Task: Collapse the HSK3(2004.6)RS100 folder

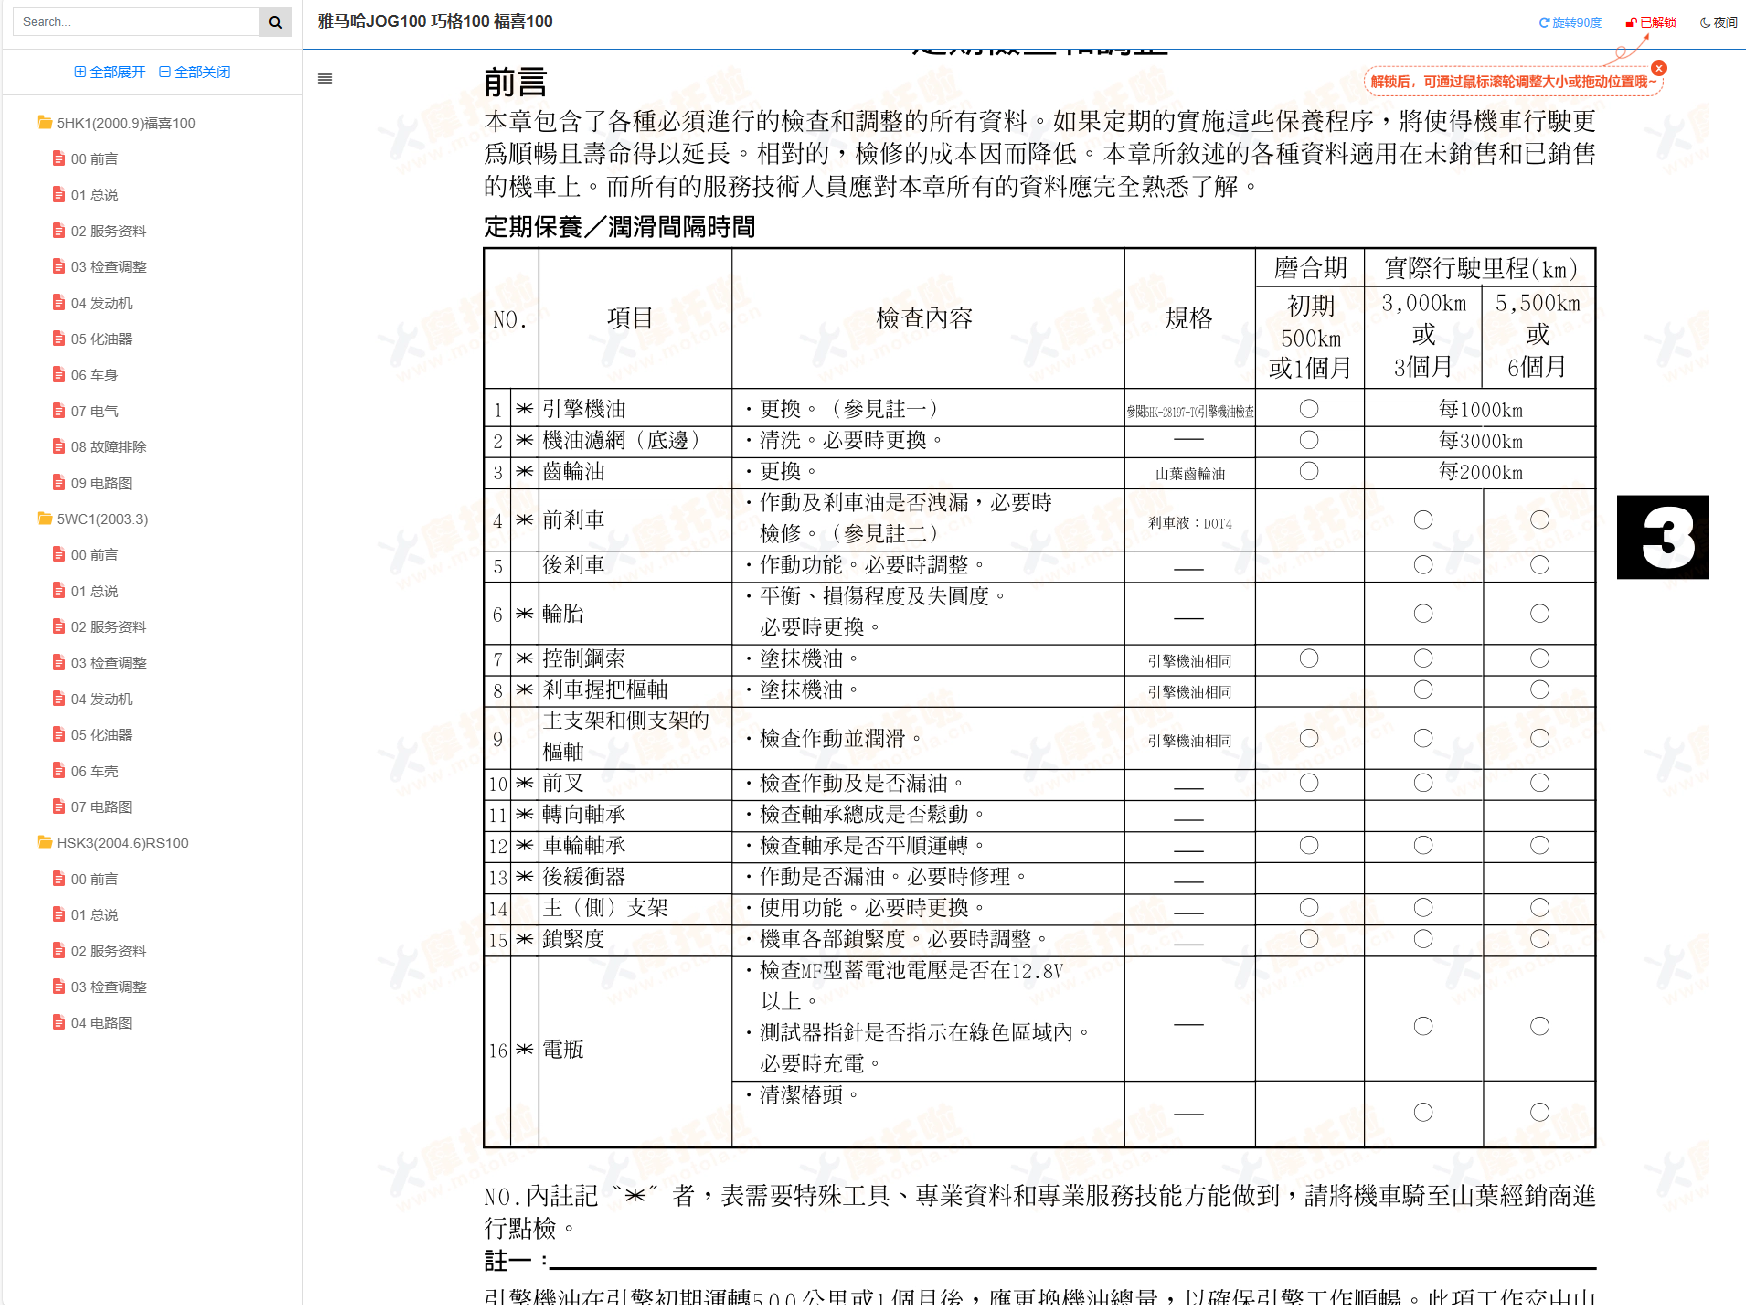Action: pyautogui.click(x=112, y=843)
